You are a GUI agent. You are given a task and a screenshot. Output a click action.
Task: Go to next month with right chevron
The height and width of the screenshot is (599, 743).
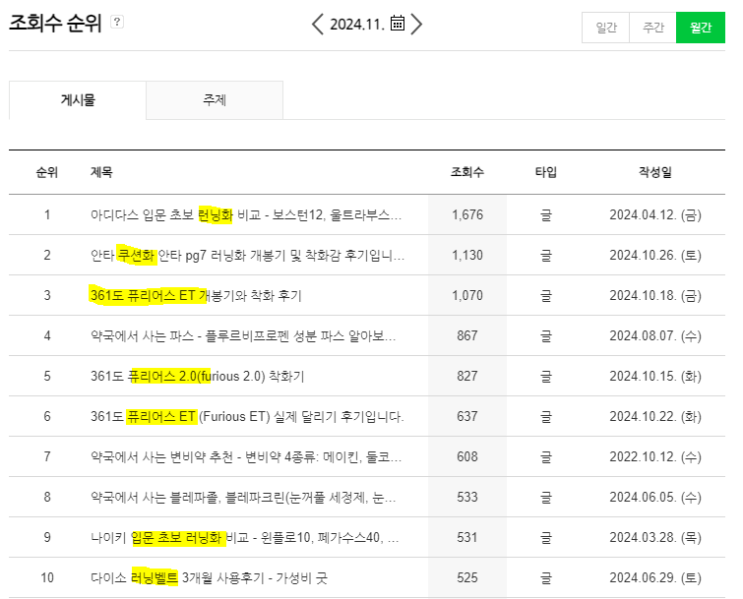point(416,24)
